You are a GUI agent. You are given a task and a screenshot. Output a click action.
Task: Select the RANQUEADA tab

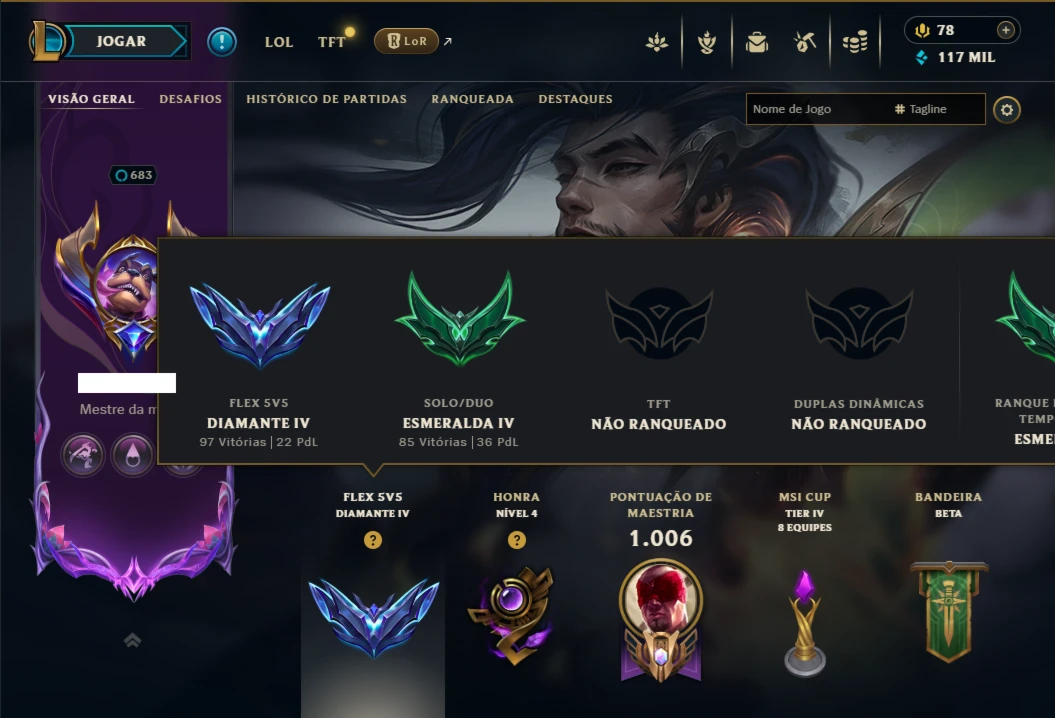pyautogui.click(x=472, y=99)
